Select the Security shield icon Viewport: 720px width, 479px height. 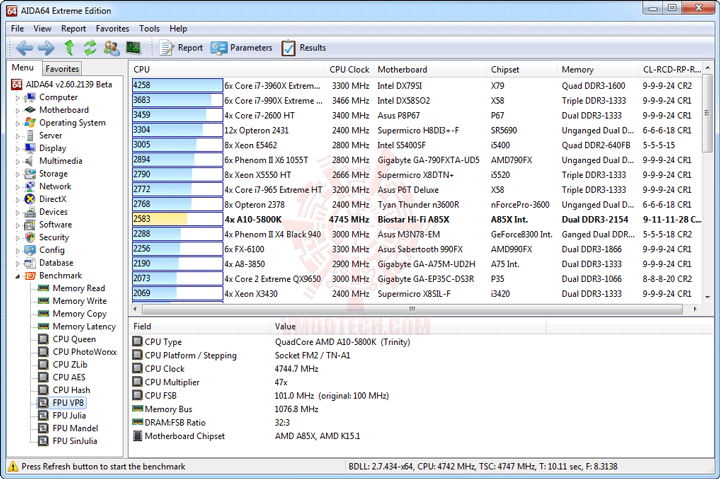click(x=30, y=237)
